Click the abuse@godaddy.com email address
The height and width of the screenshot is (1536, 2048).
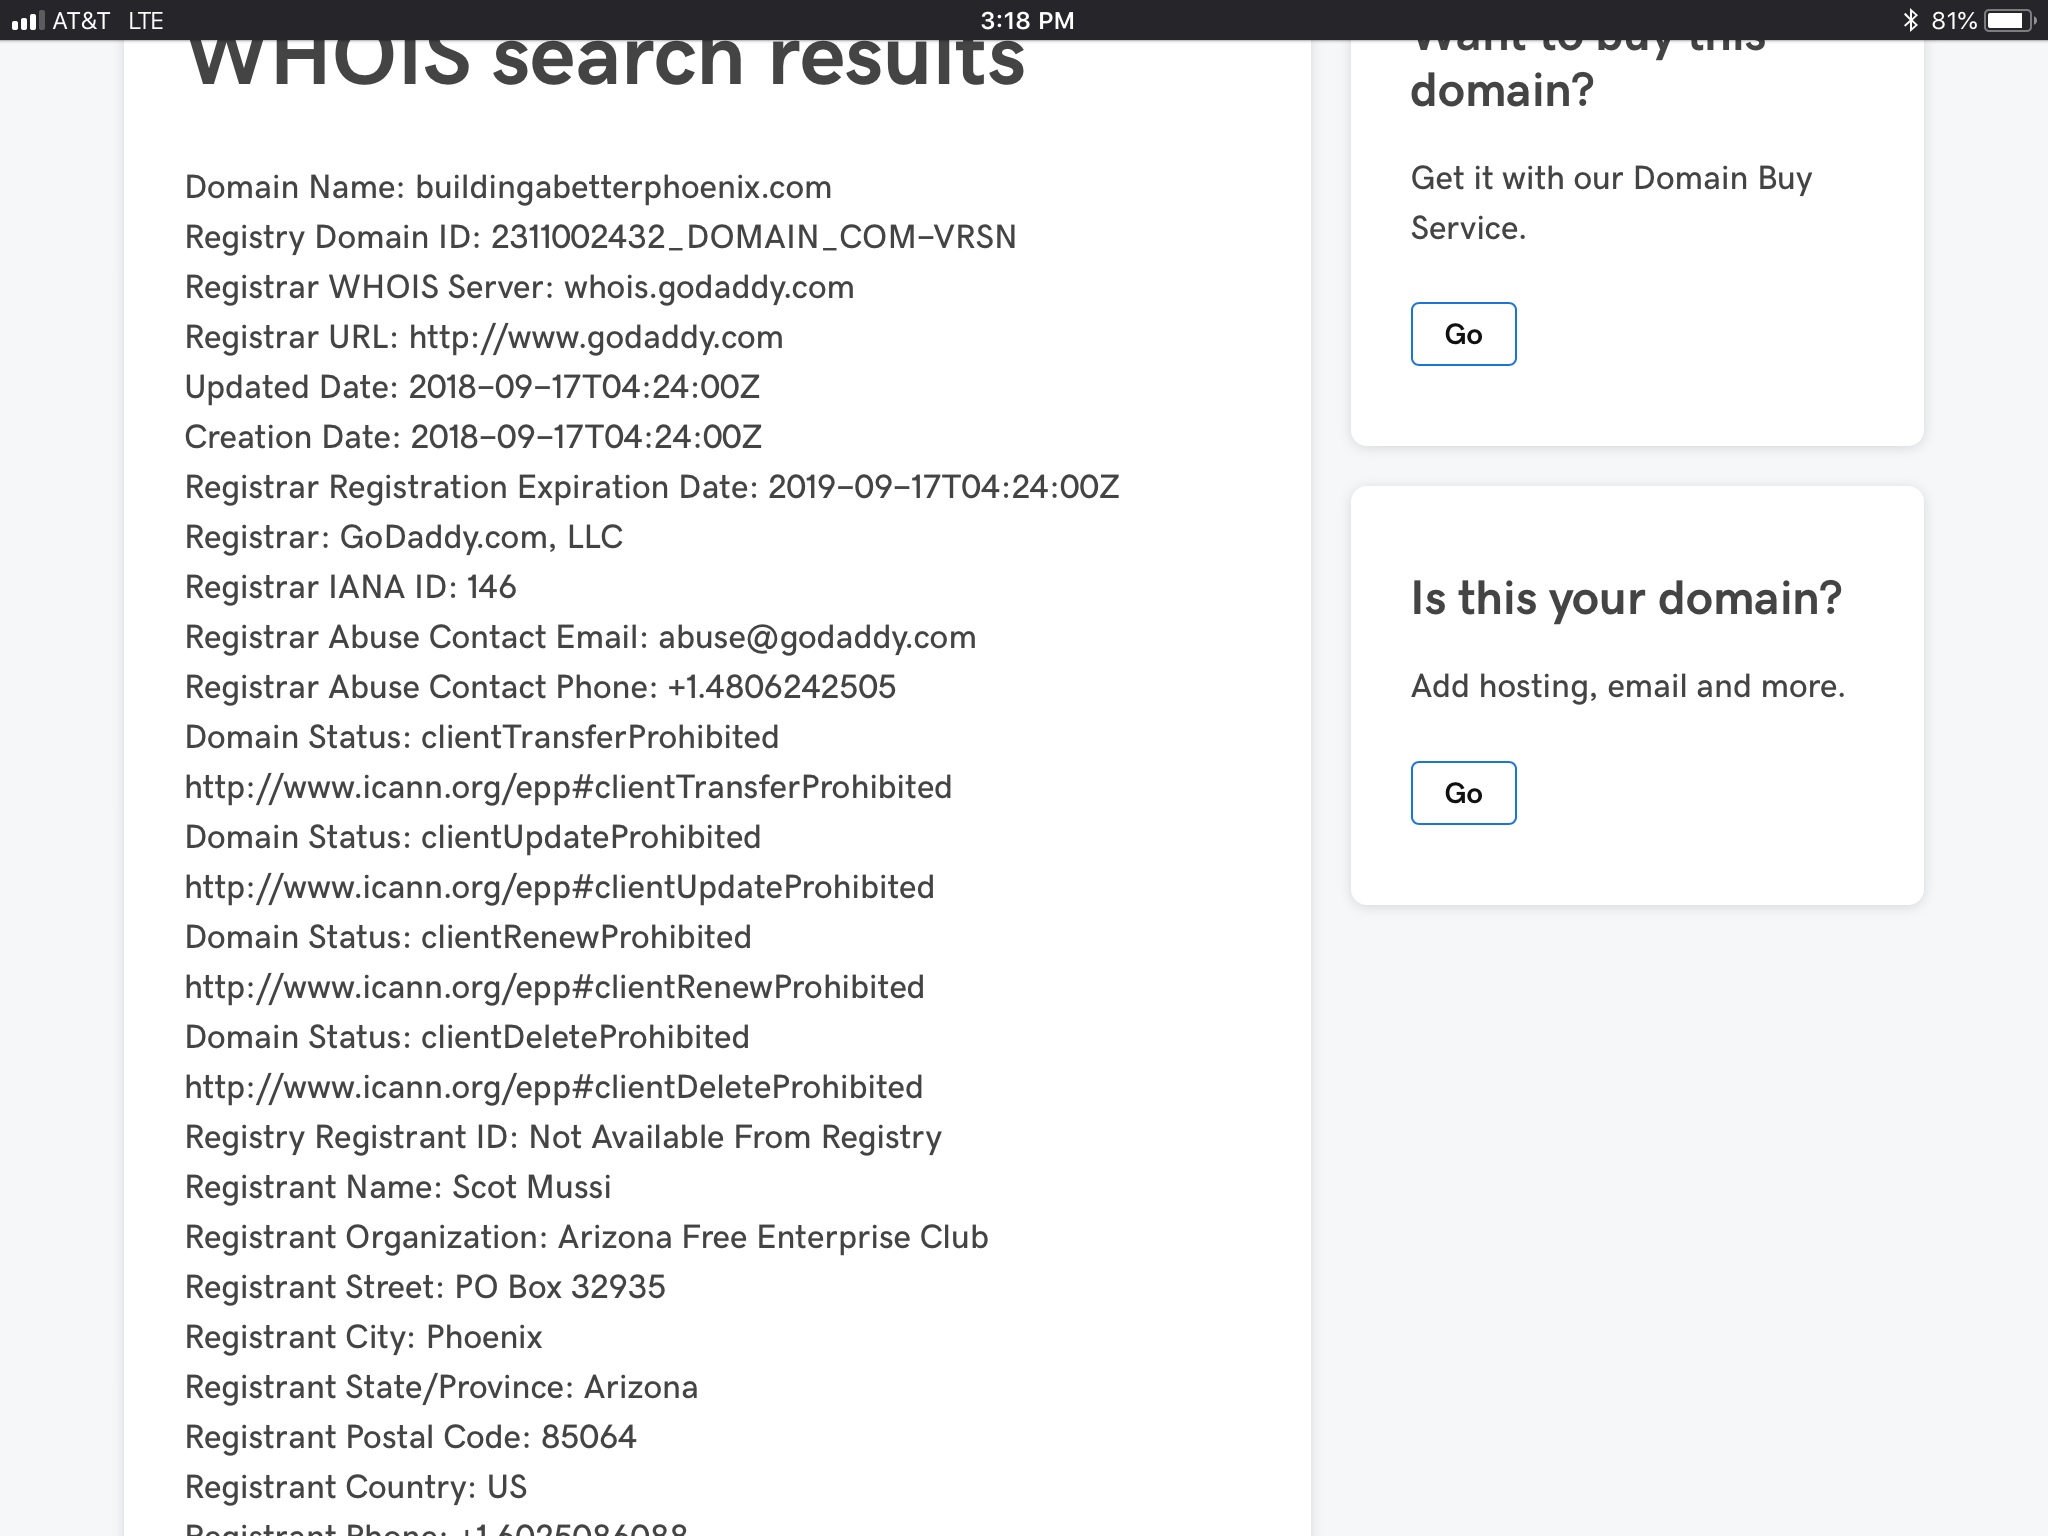click(x=816, y=638)
